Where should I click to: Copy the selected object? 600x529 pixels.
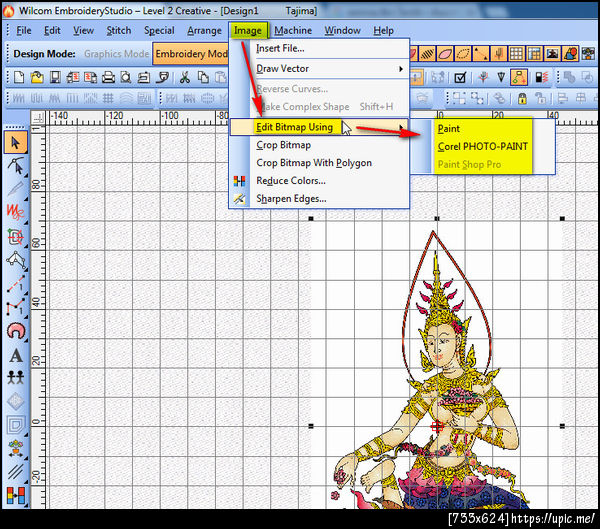tap(203, 77)
